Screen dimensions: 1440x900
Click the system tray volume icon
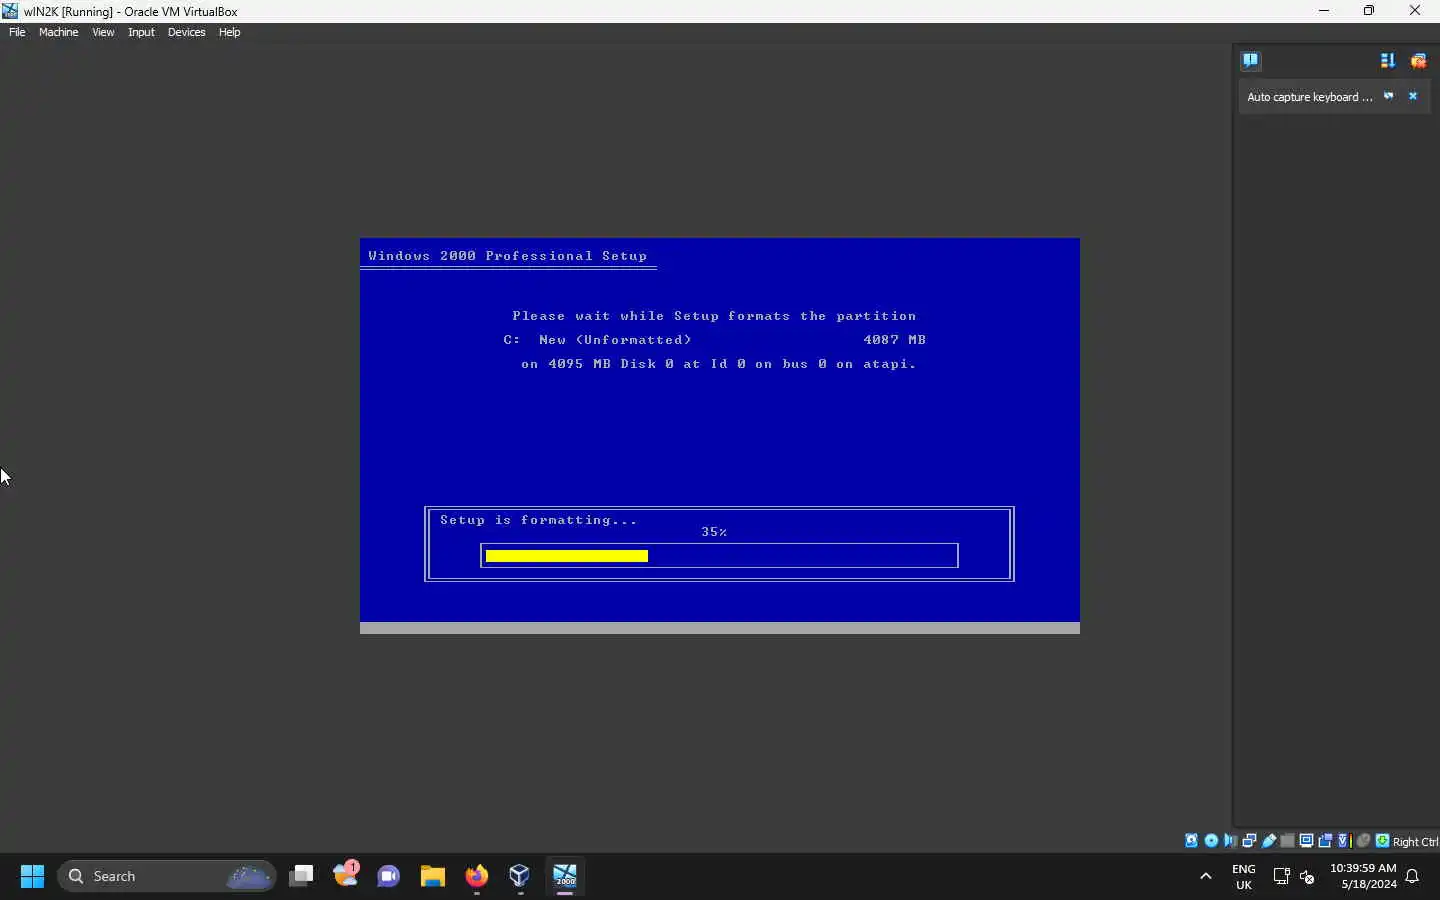[x=1307, y=877]
